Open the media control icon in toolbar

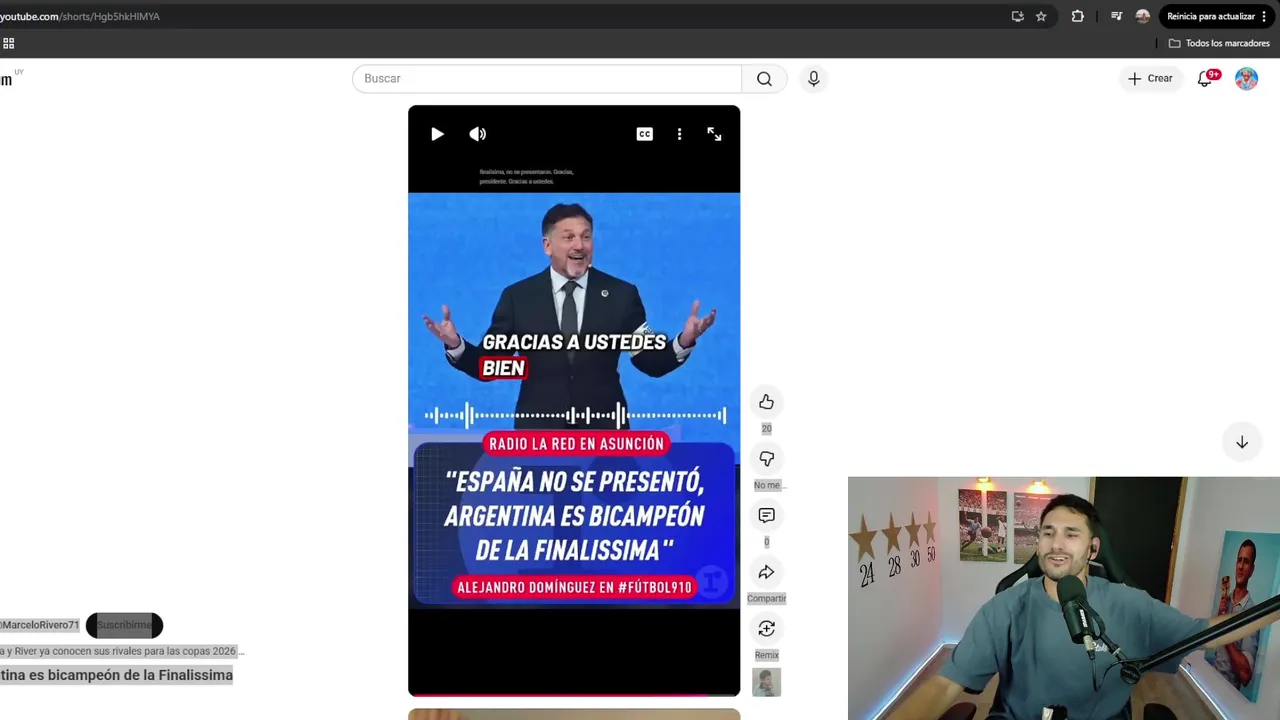click(x=1116, y=16)
